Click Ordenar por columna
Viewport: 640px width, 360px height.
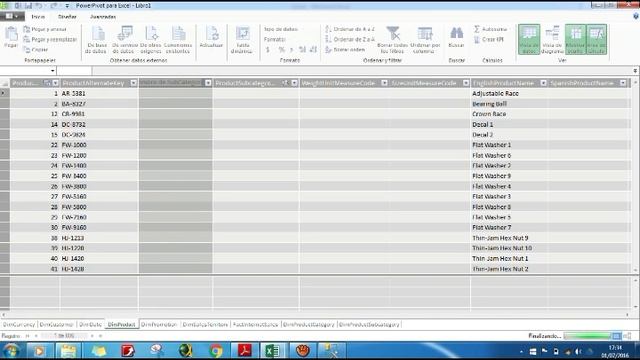(x=425, y=40)
